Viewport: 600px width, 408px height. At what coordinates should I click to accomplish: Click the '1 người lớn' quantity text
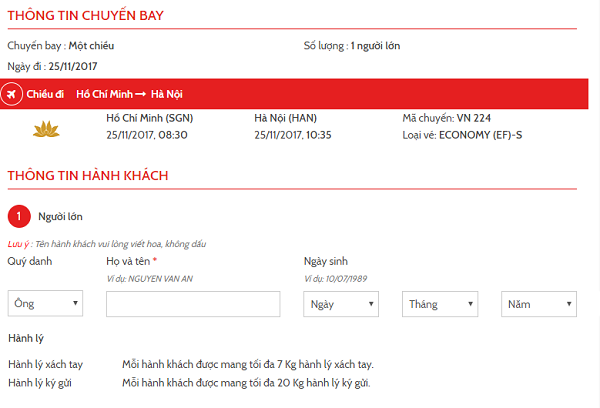375,46
